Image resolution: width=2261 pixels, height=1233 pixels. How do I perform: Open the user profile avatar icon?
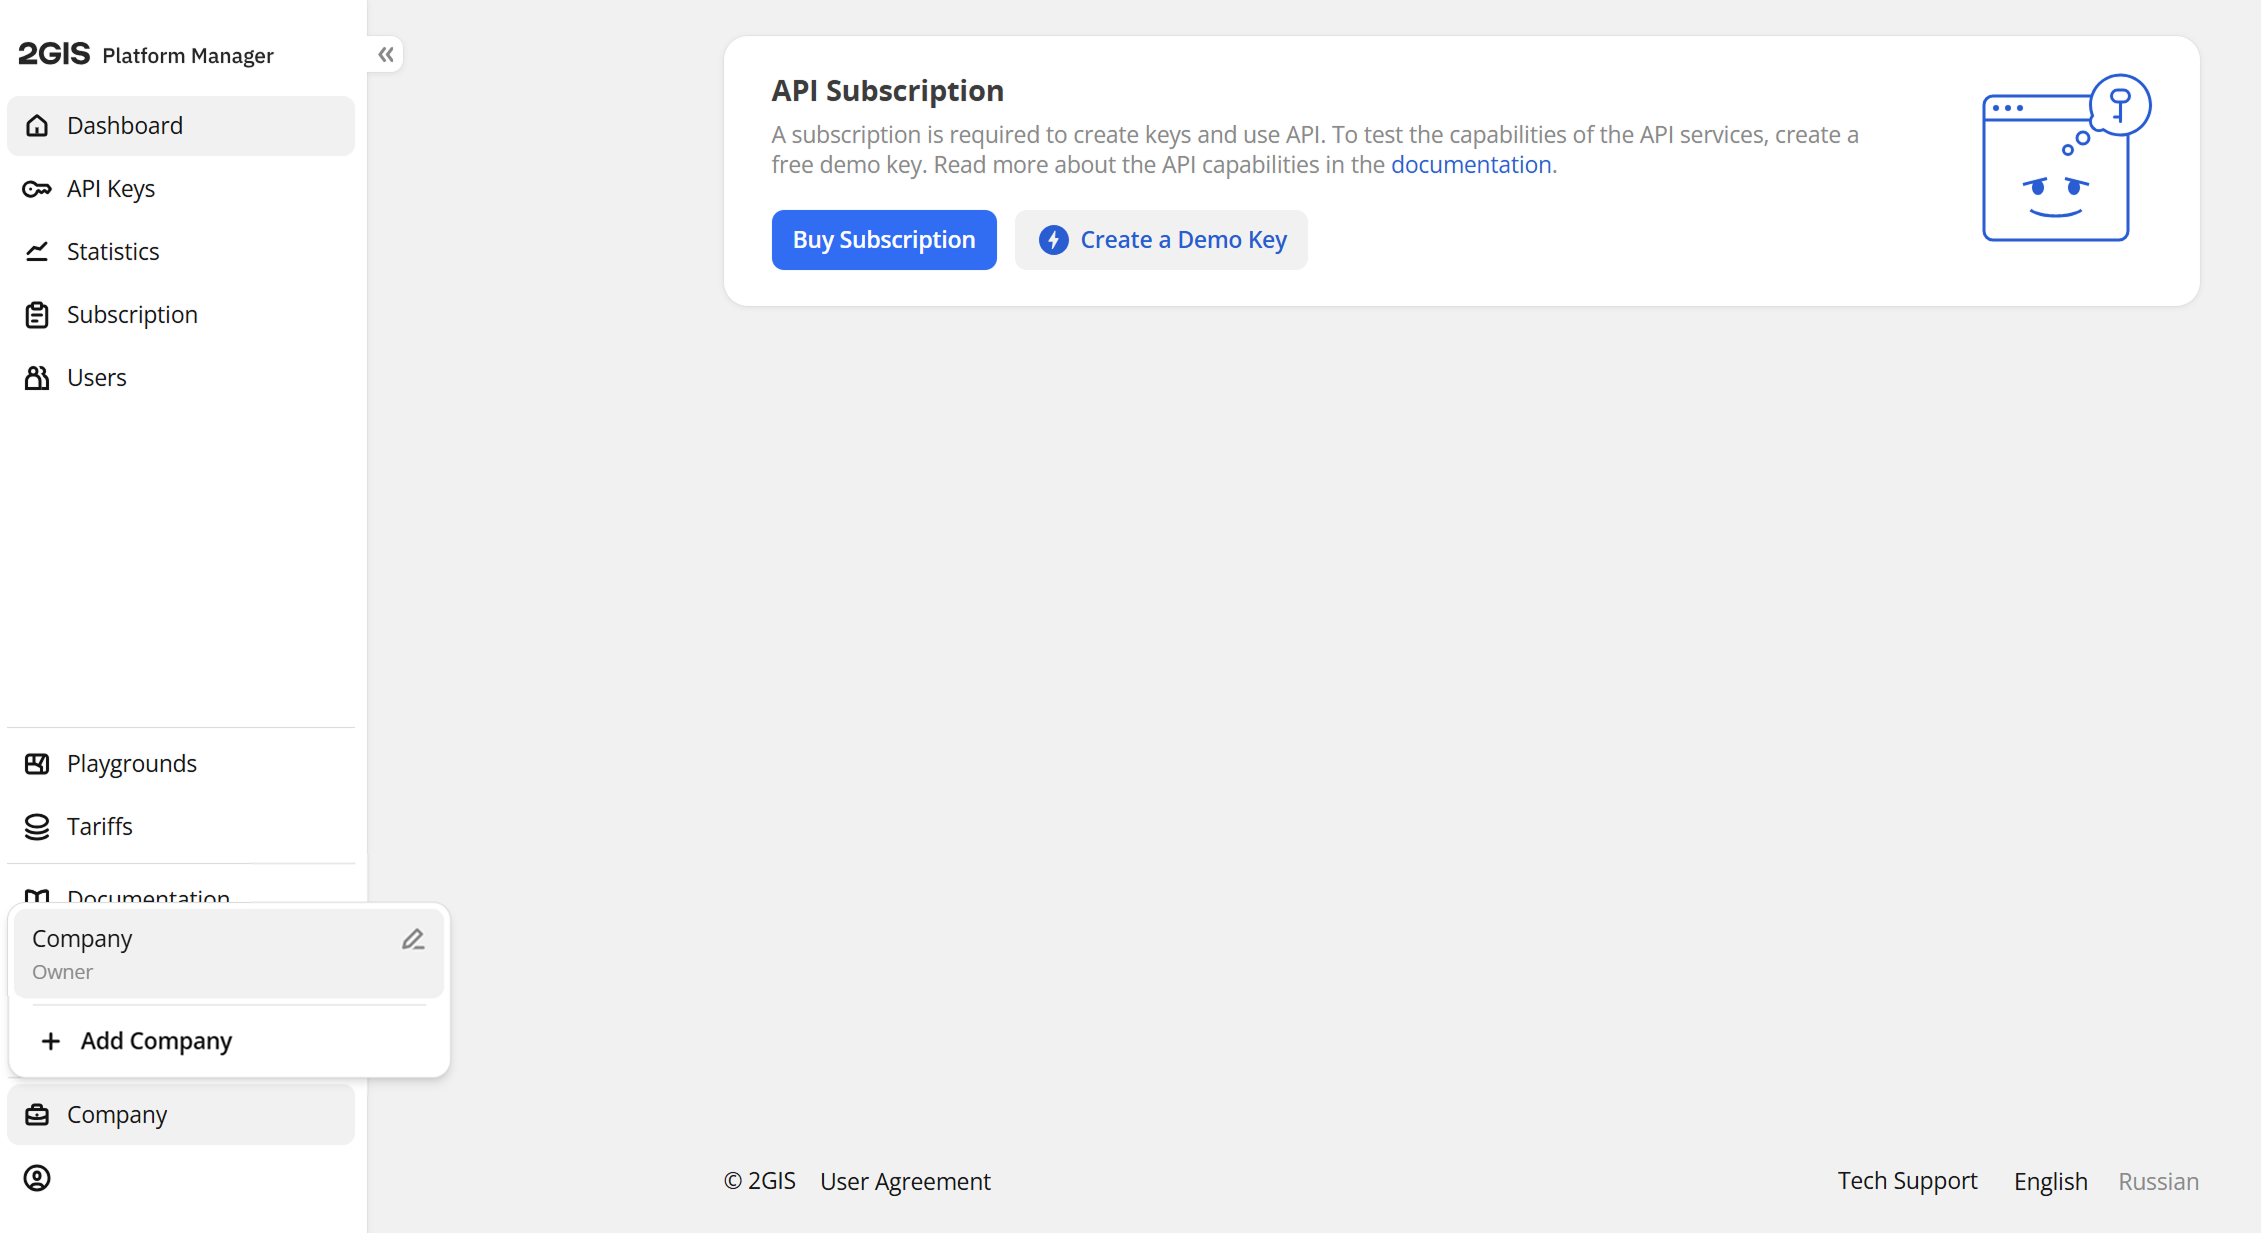[x=37, y=1178]
